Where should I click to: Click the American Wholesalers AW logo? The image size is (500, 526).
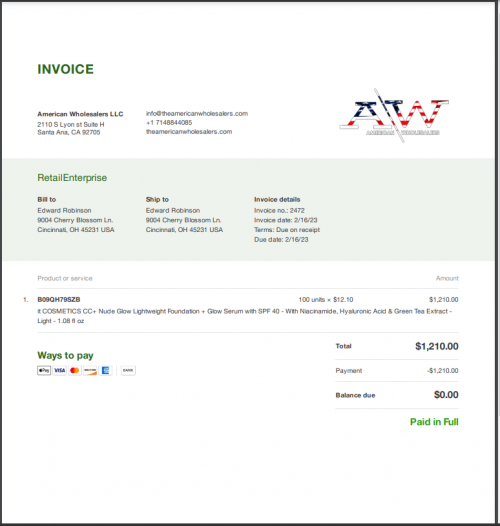tap(394, 115)
